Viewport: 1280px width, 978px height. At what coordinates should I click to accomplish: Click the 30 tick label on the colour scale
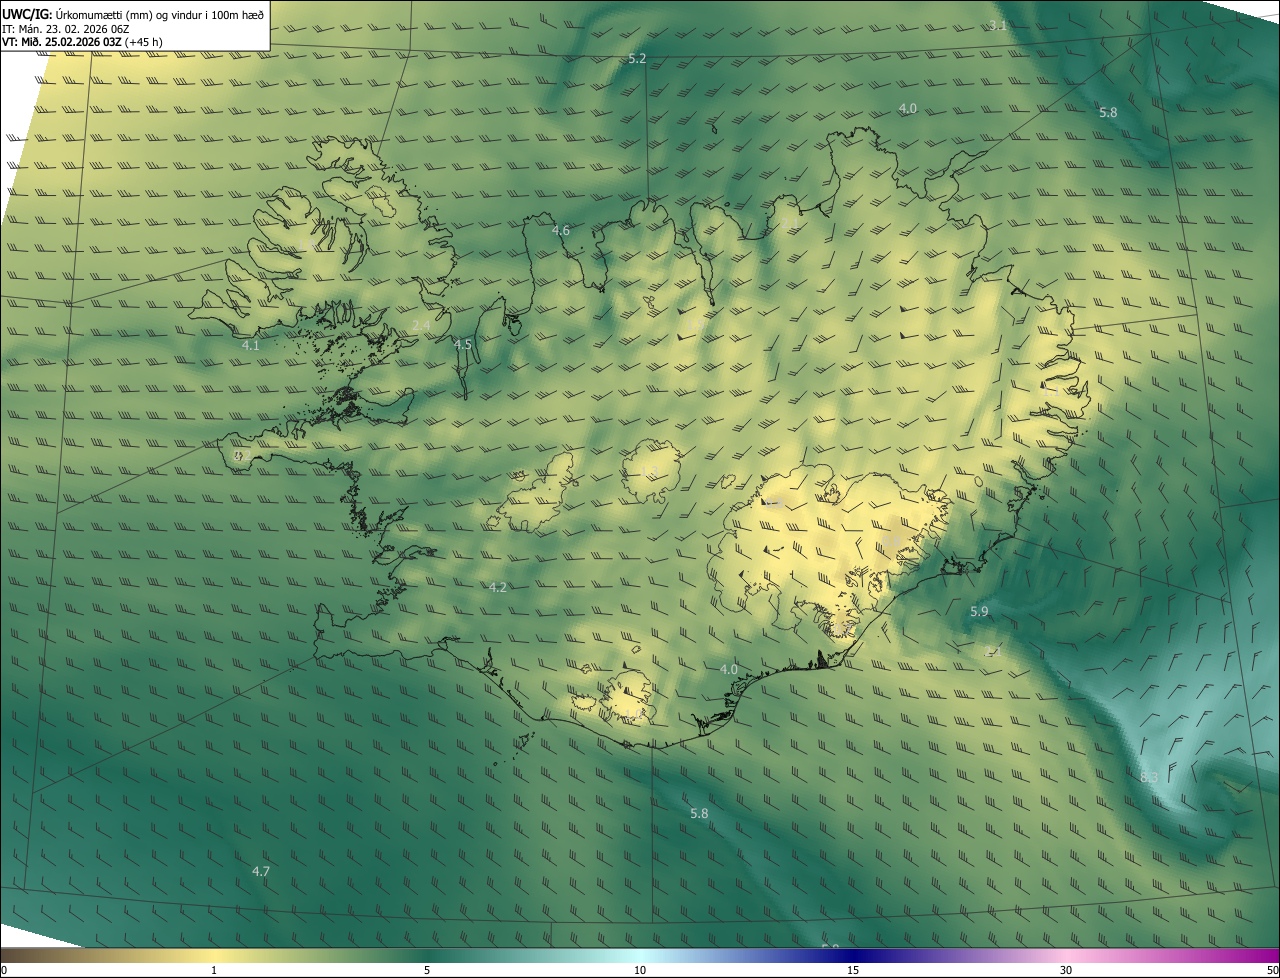pos(1066,971)
